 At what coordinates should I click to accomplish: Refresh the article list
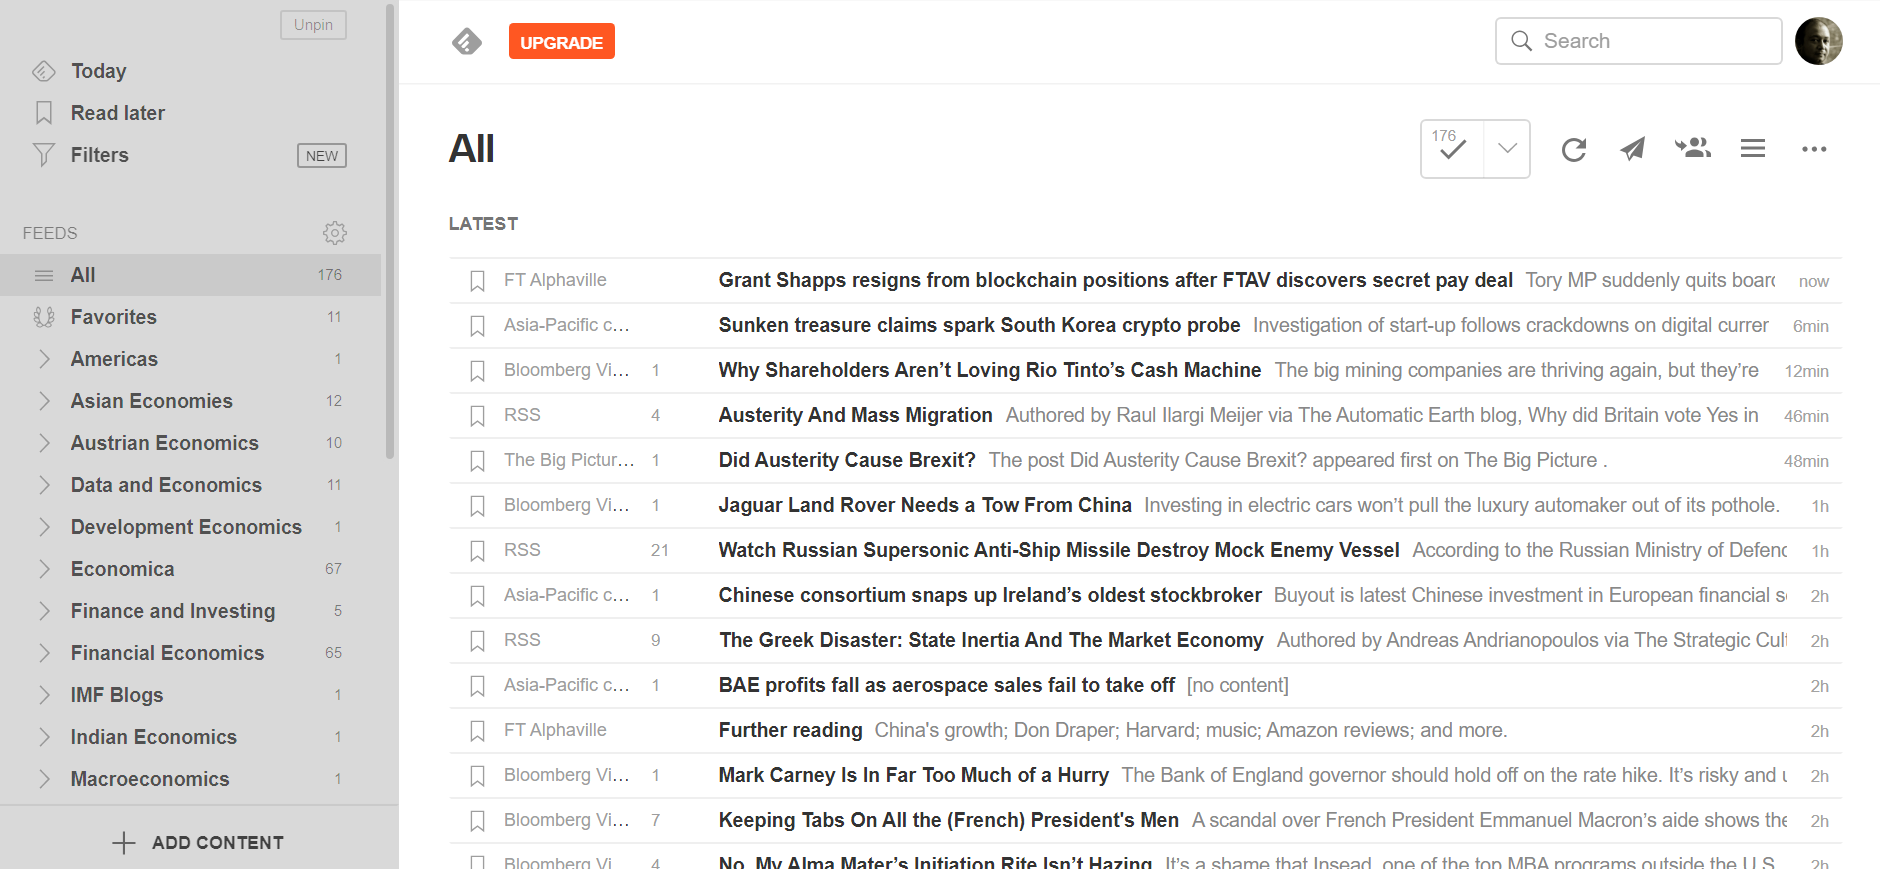click(x=1574, y=149)
